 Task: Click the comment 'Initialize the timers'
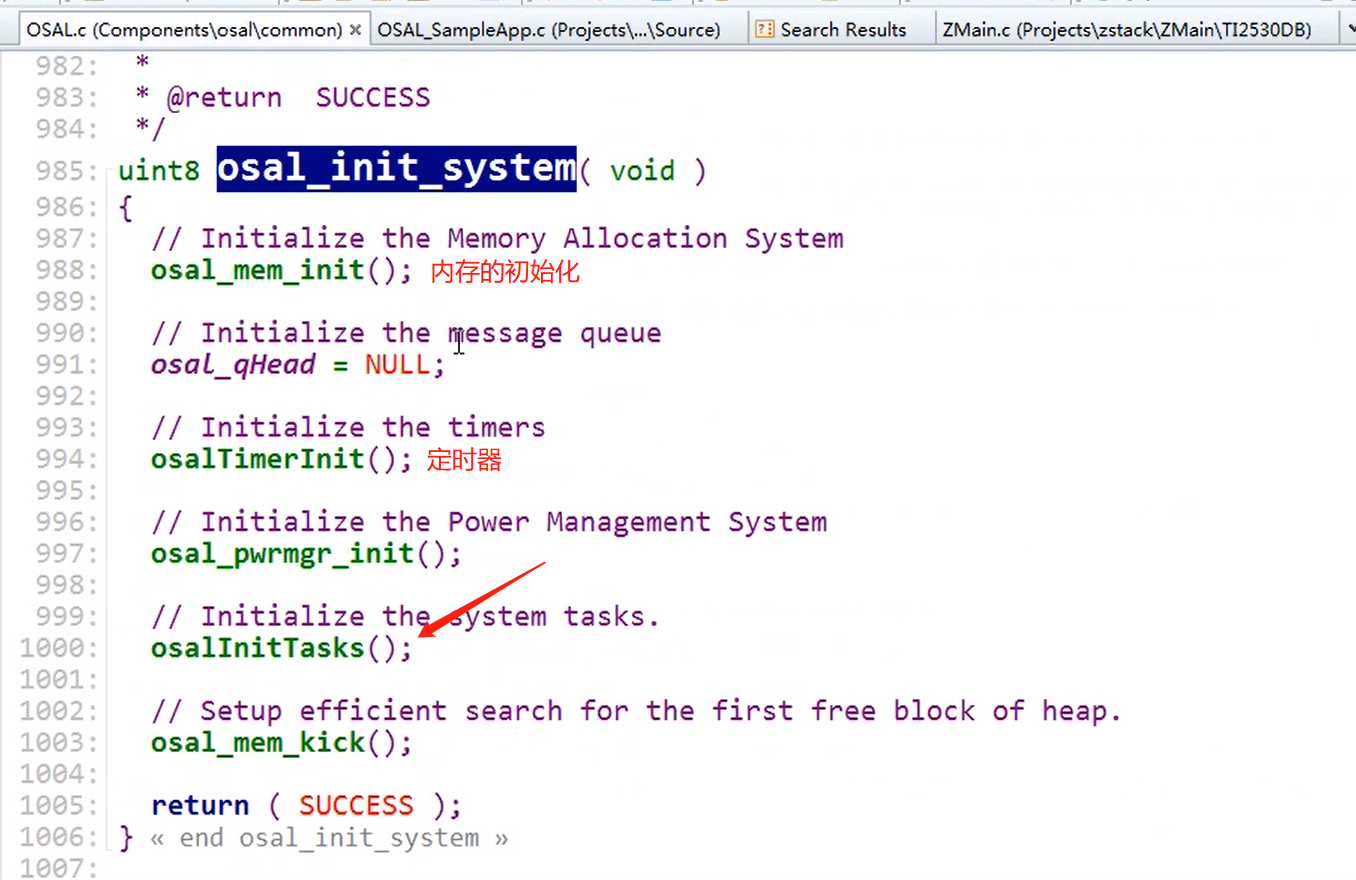tap(348, 428)
